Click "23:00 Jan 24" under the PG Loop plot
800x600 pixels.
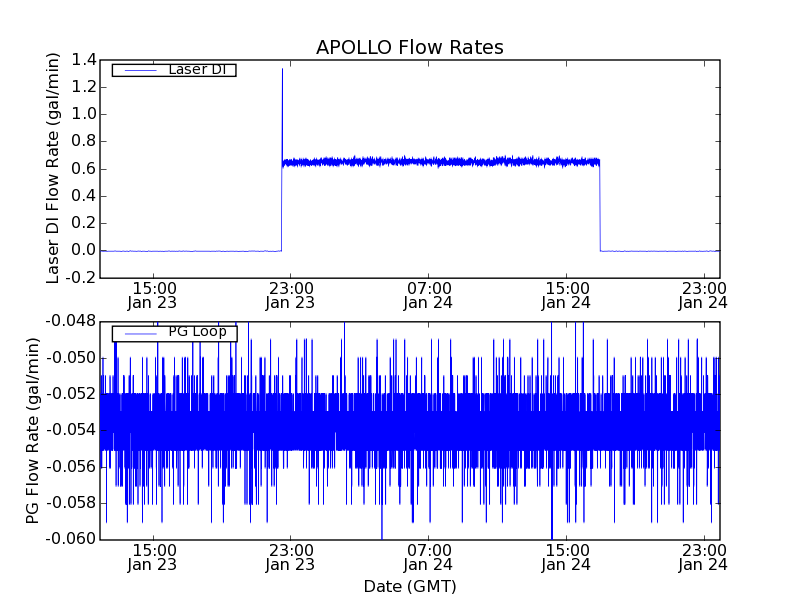[703, 558]
